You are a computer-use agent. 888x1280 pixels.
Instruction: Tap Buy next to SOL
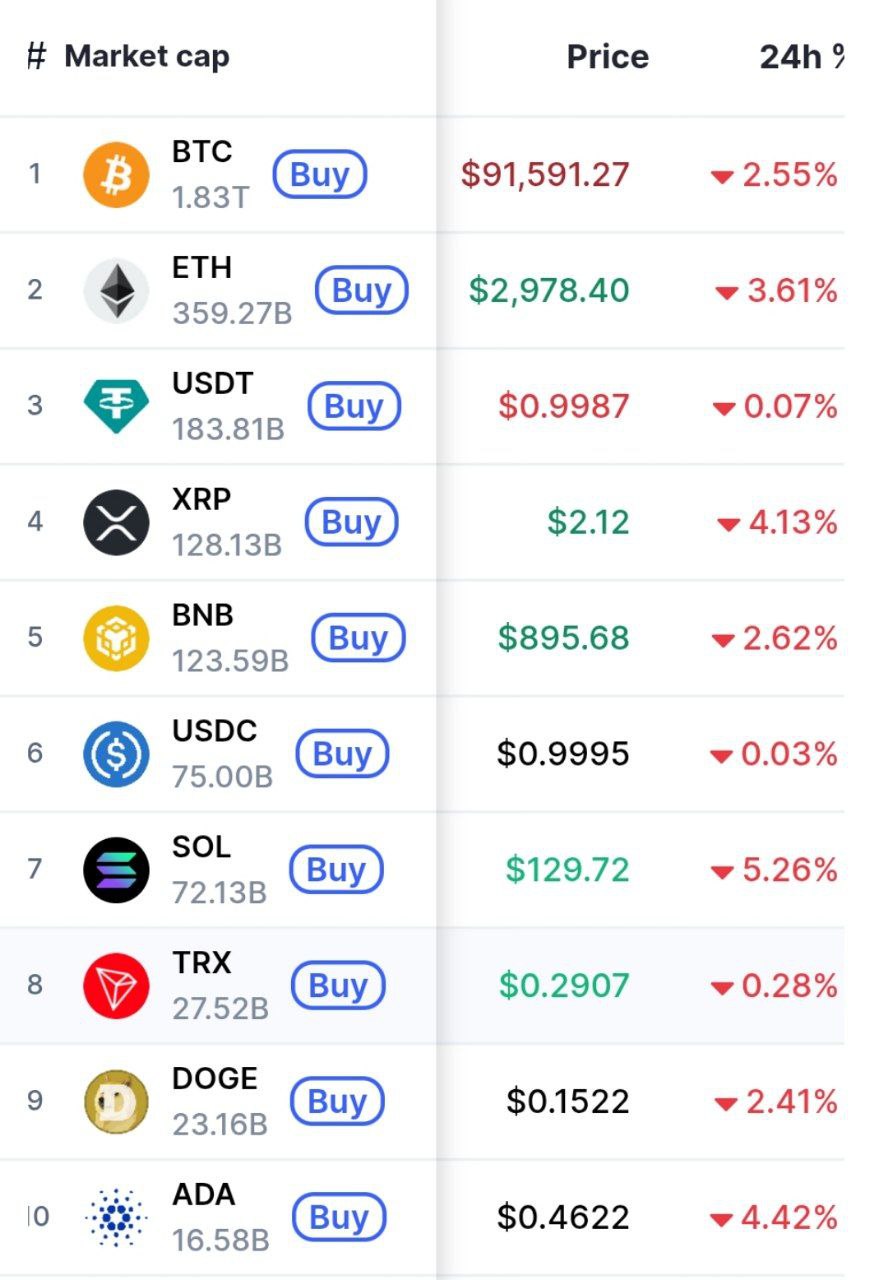click(336, 870)
